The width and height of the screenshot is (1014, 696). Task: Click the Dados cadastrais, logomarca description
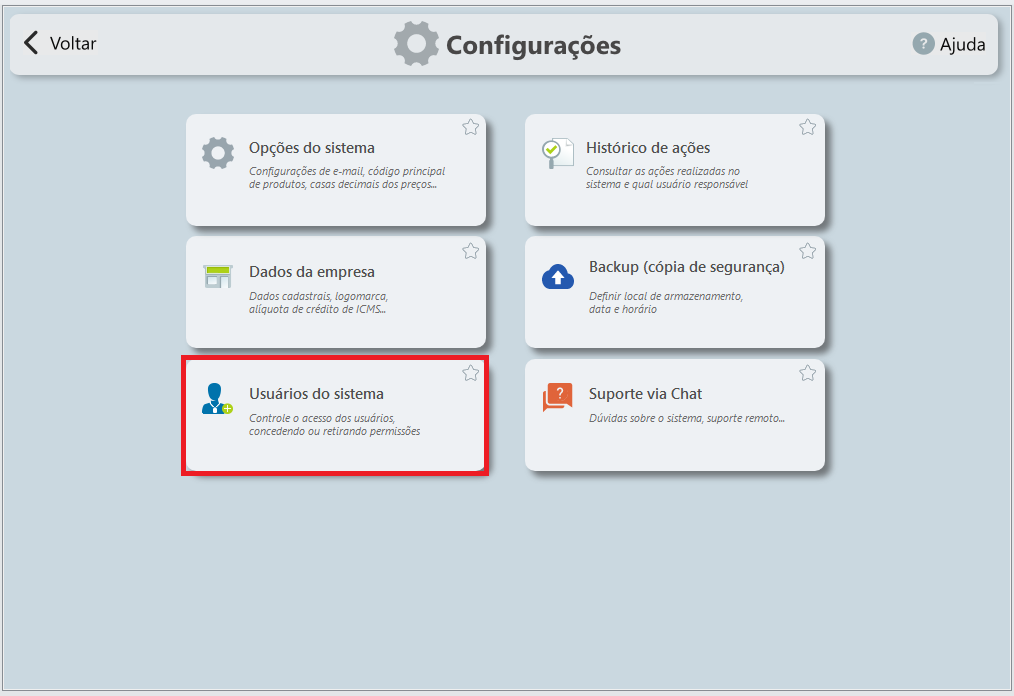319,303
